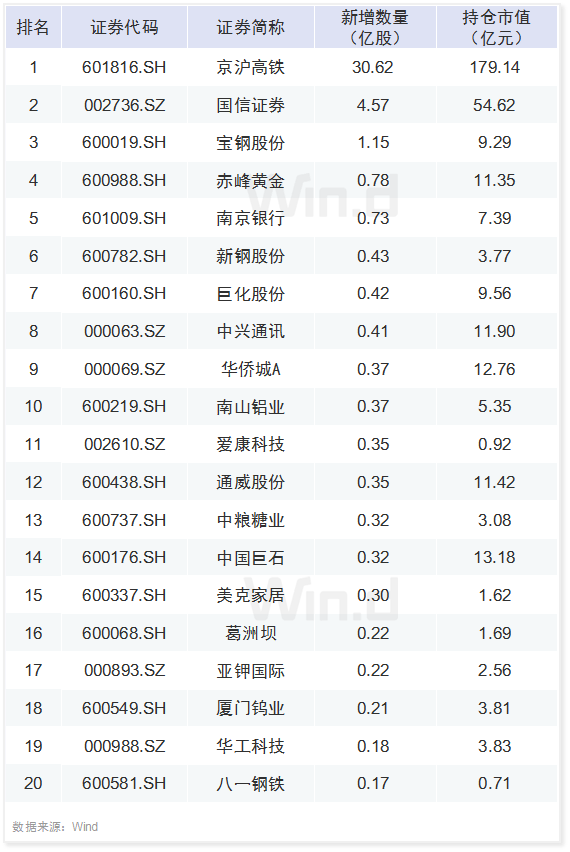Click market value 0.92

coord(494,444)
